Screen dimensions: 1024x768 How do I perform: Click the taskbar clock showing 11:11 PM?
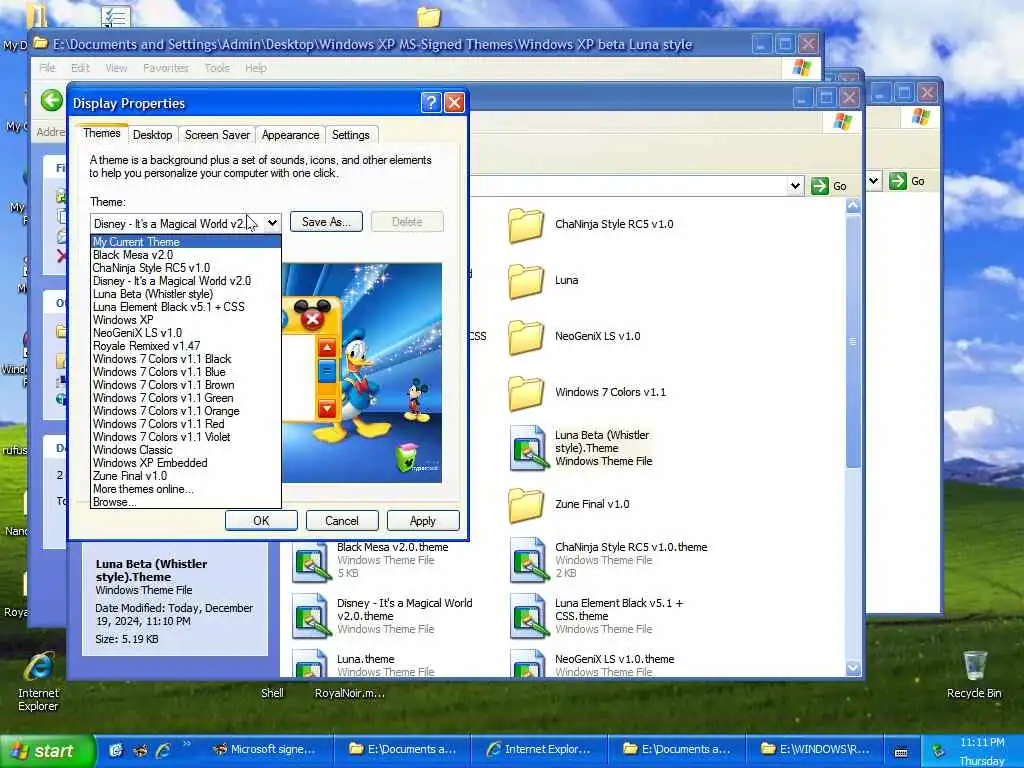(x=982, y=743)
